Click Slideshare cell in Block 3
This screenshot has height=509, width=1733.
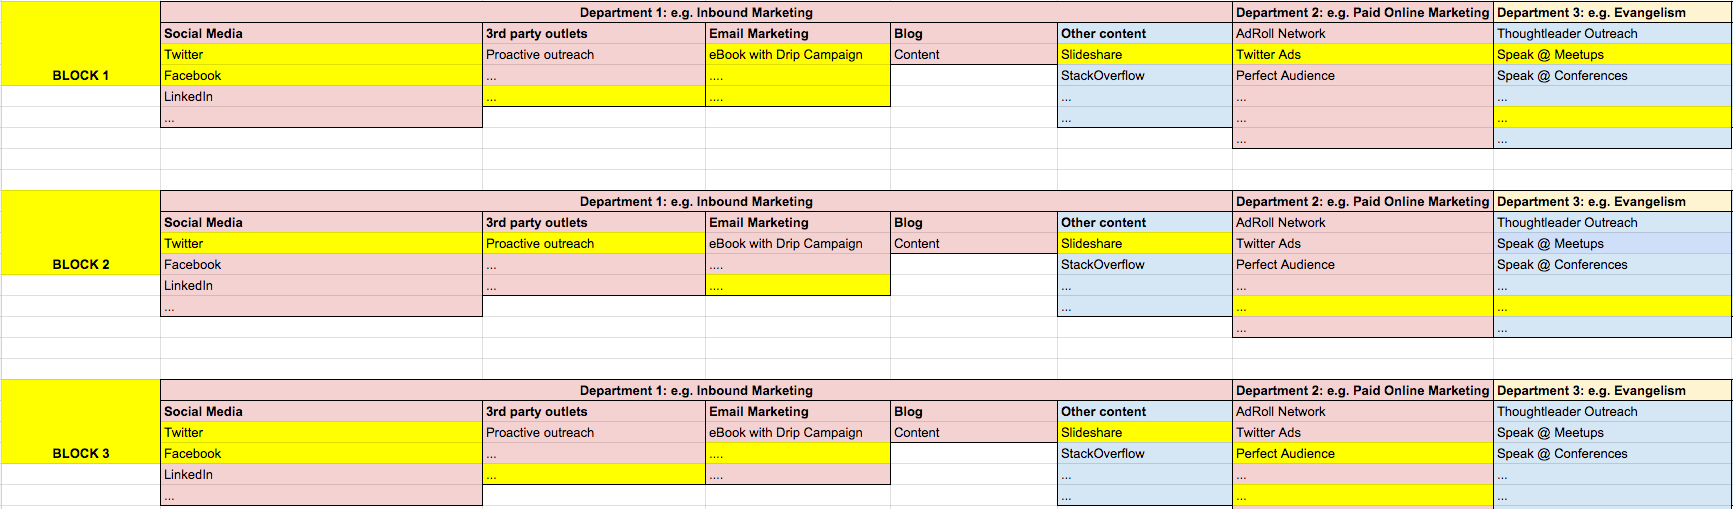pyautogui.click(x=1144, y=432)
